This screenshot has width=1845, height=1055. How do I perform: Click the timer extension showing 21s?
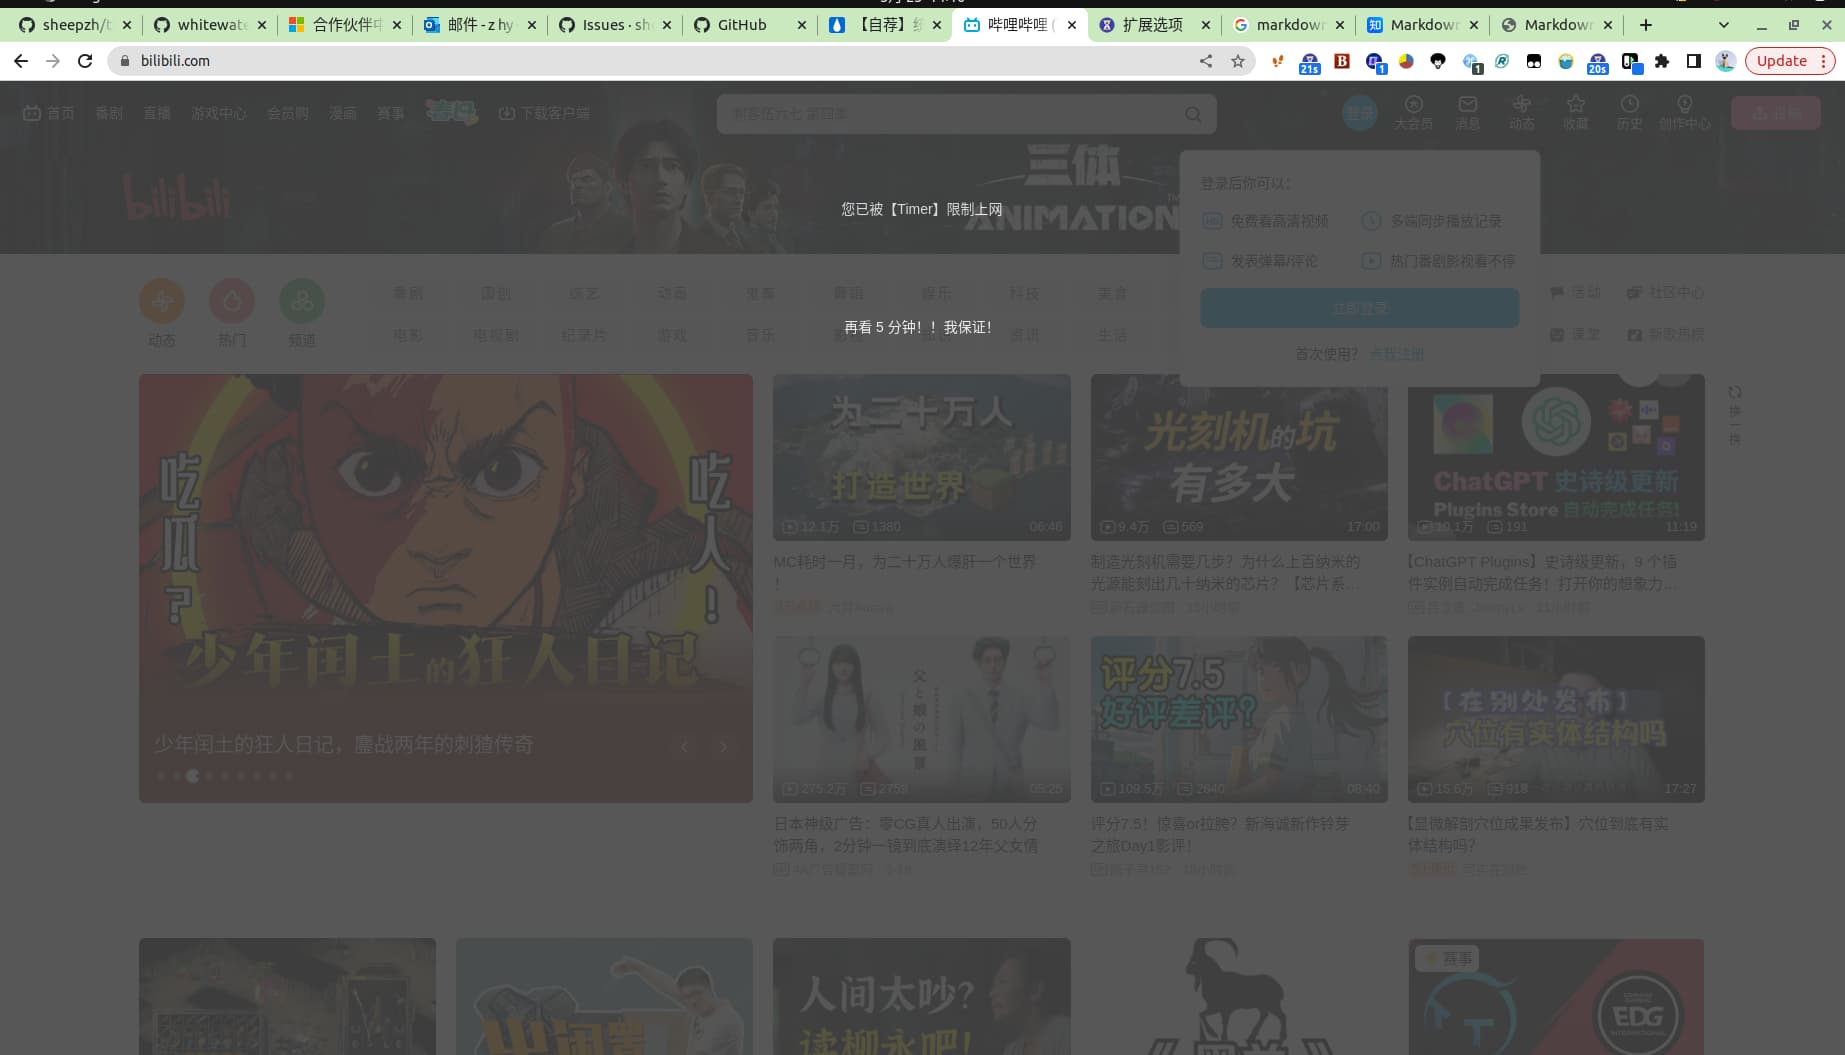[x=1309, y=63]
